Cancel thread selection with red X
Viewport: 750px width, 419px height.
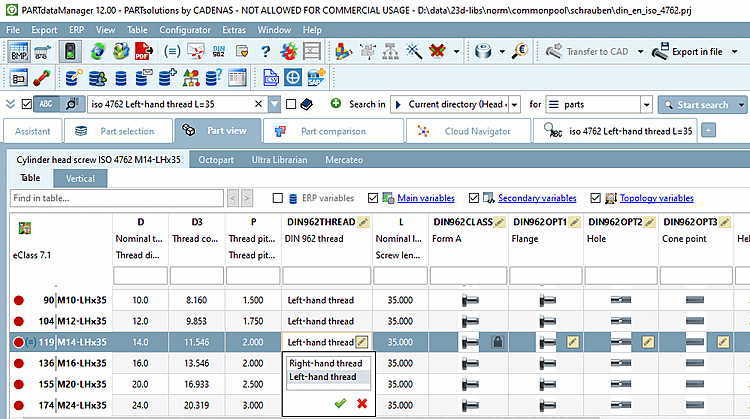(361, 403)
